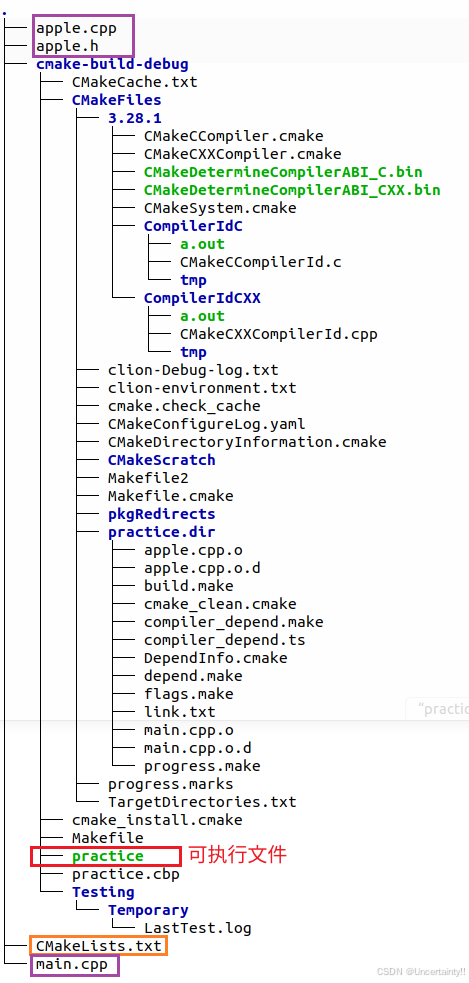Click CMakeDetermineCompilerABI_C.bin entry
The width and height of the screenshot is (469, 983).
click(x=283, y=172)
